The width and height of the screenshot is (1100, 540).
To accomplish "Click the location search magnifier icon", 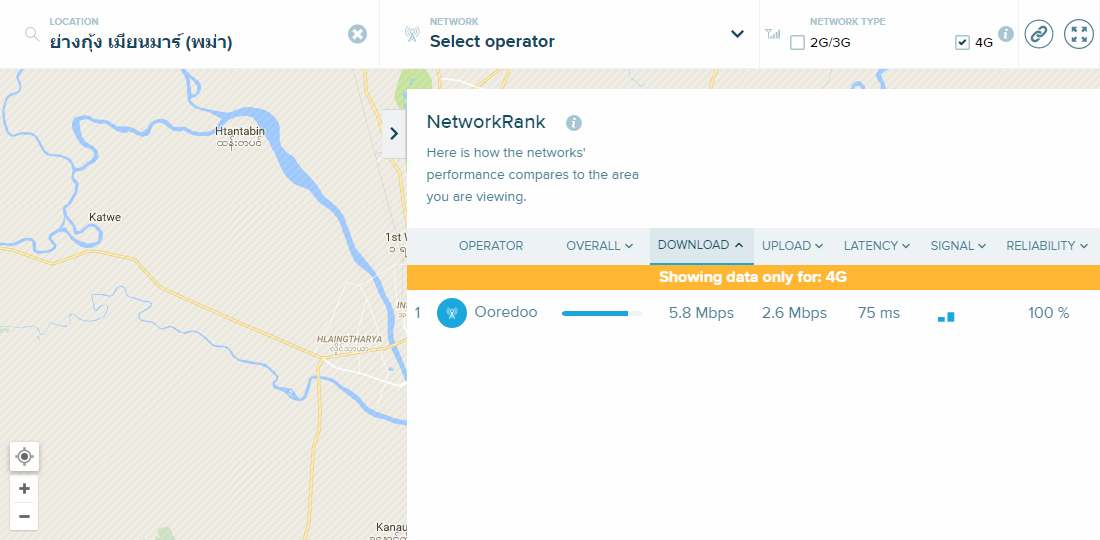I will click(32, 34).
